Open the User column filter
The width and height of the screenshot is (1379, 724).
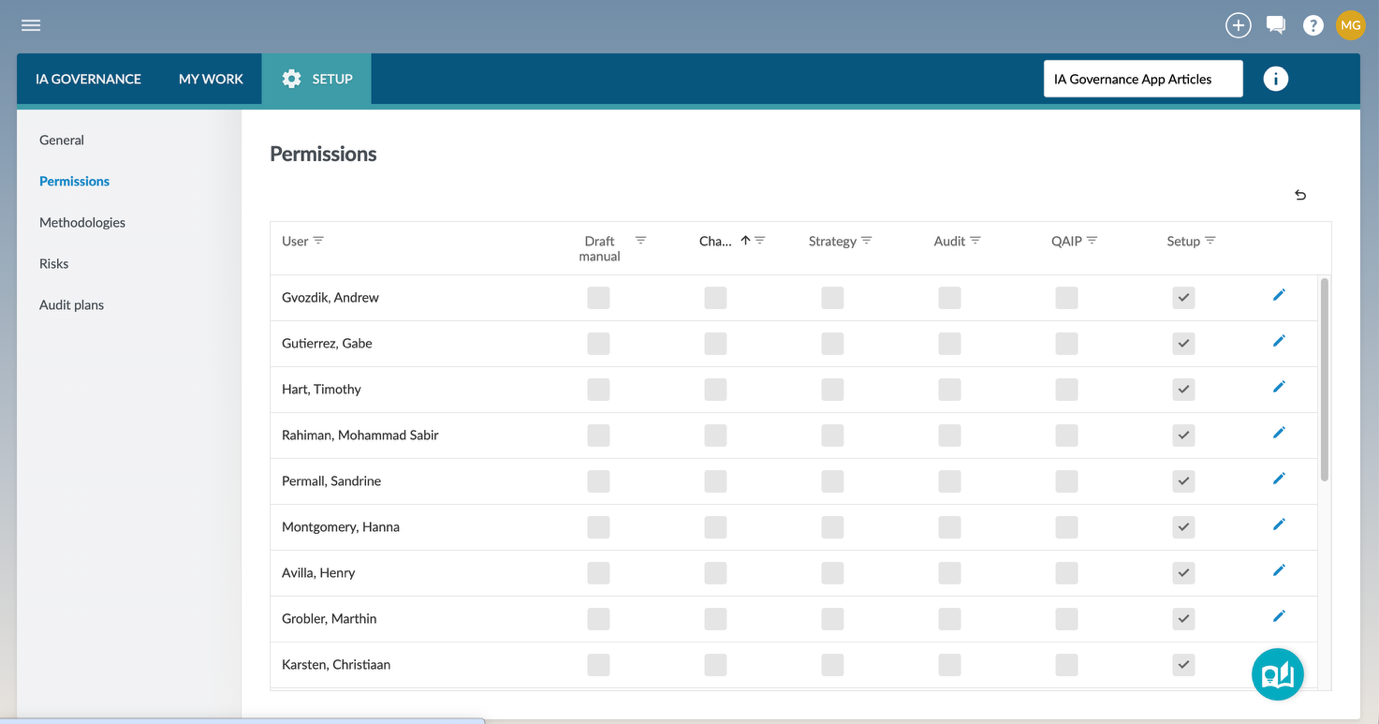click(x=319, y=241)
